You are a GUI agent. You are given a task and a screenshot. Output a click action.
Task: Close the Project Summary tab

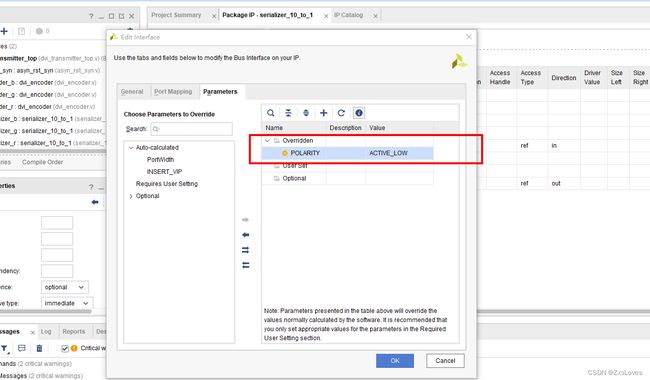click(214, 16)
